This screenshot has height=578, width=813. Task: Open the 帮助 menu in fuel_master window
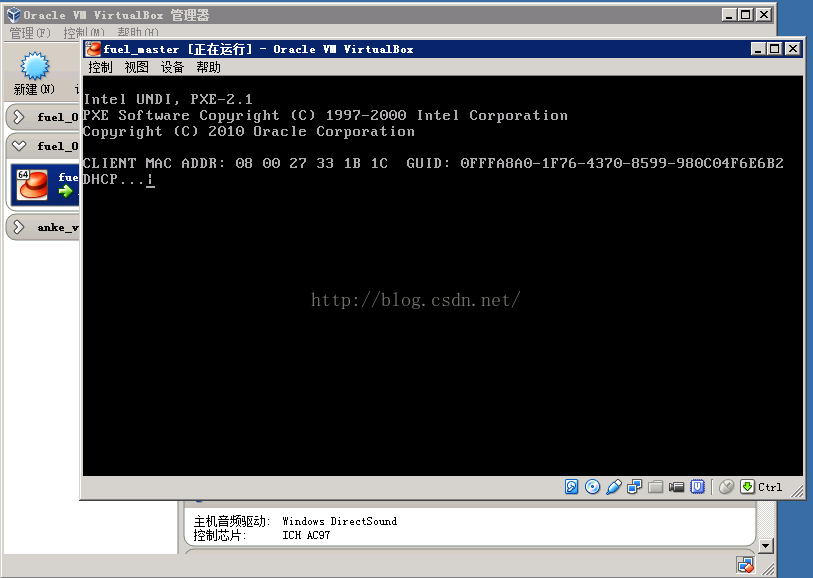pyautogui.click(x=208, y=67)
